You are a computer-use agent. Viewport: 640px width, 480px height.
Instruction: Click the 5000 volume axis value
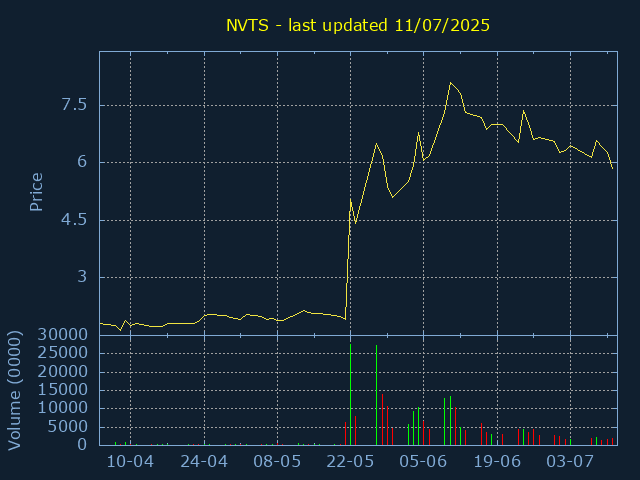(67, 427)
